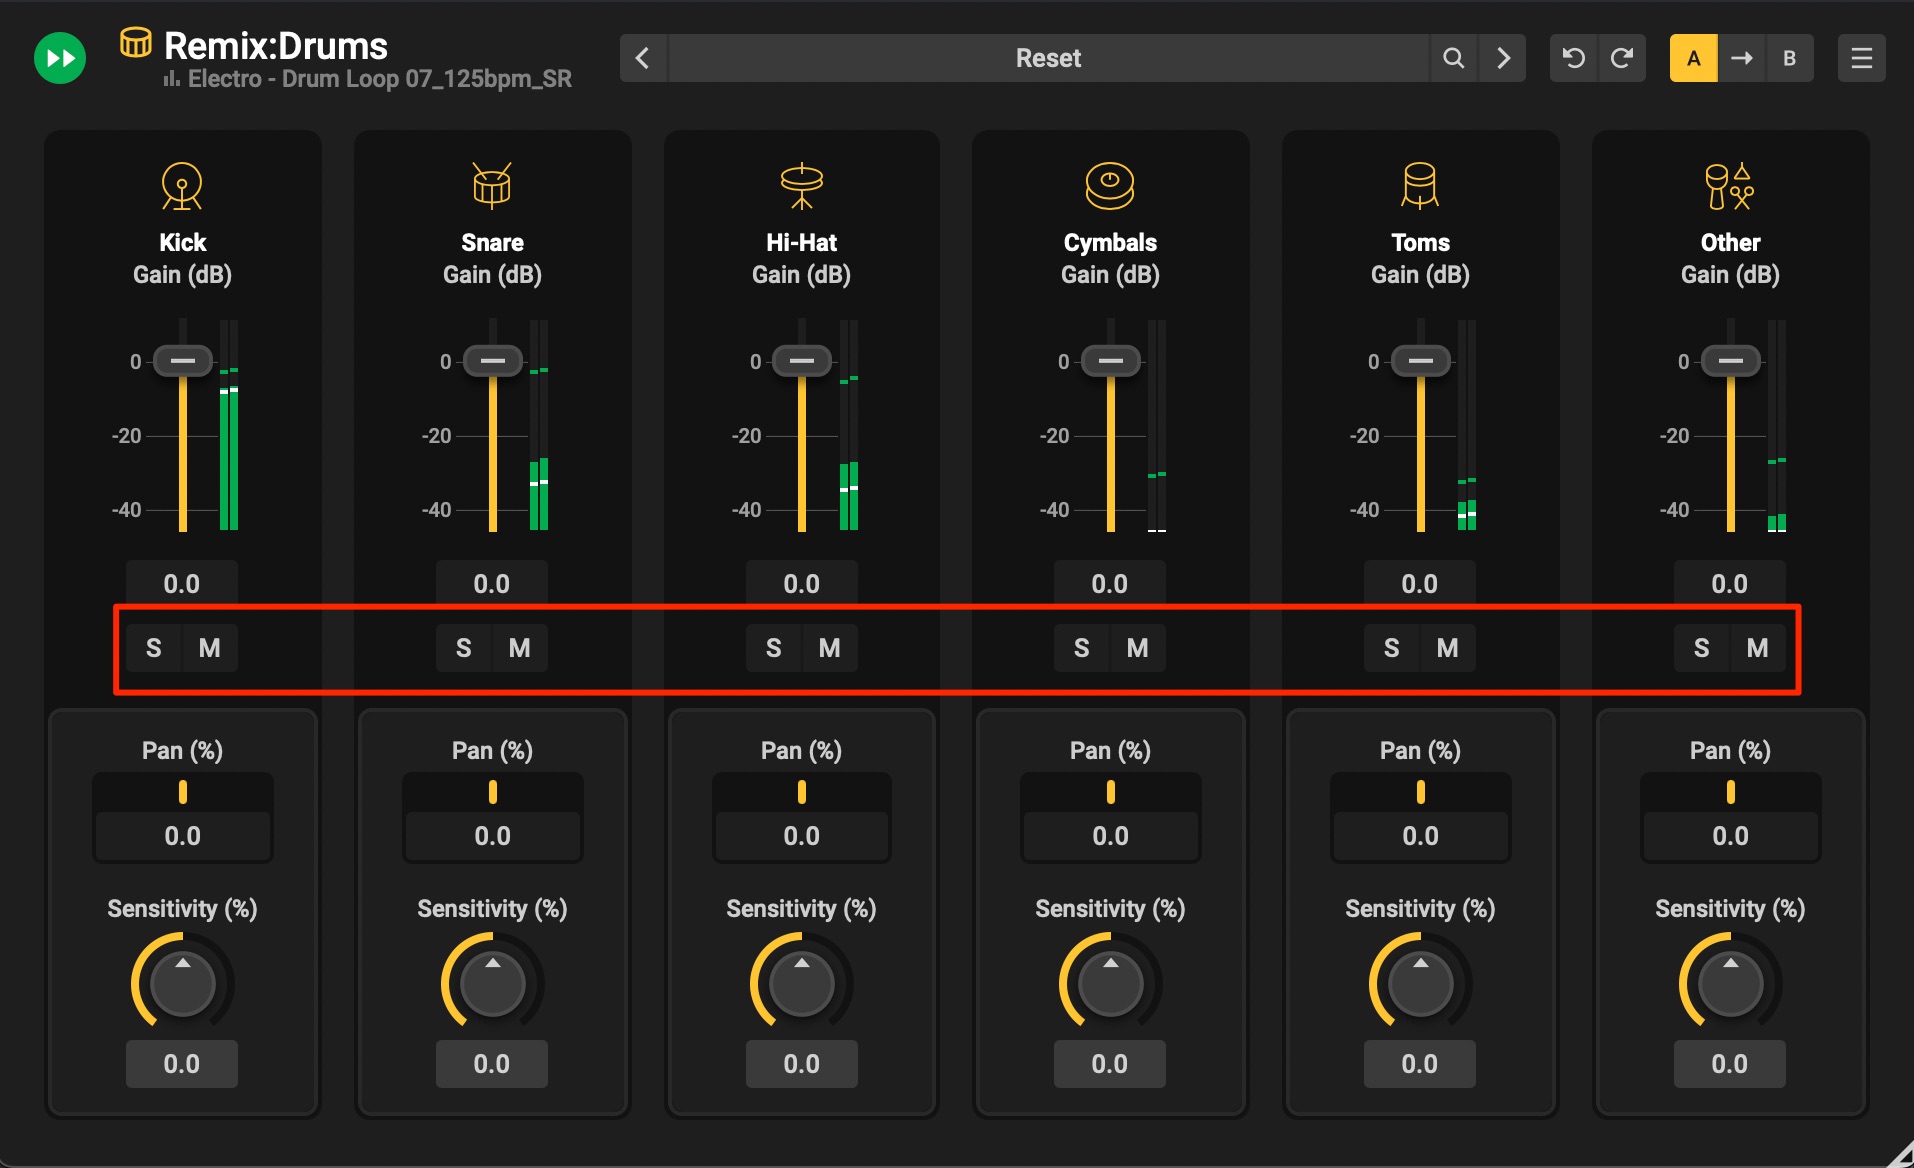
Task: Undo the last change
Action: [1573, 58]
